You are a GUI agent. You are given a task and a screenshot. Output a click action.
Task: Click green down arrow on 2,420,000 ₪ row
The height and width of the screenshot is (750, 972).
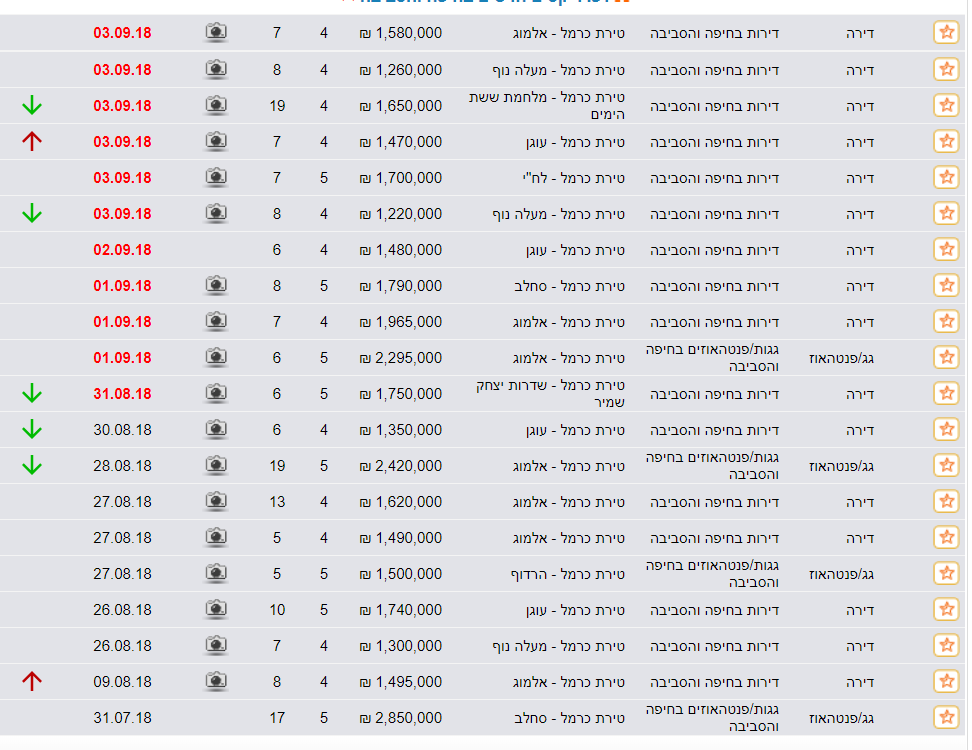coord(32,465)
